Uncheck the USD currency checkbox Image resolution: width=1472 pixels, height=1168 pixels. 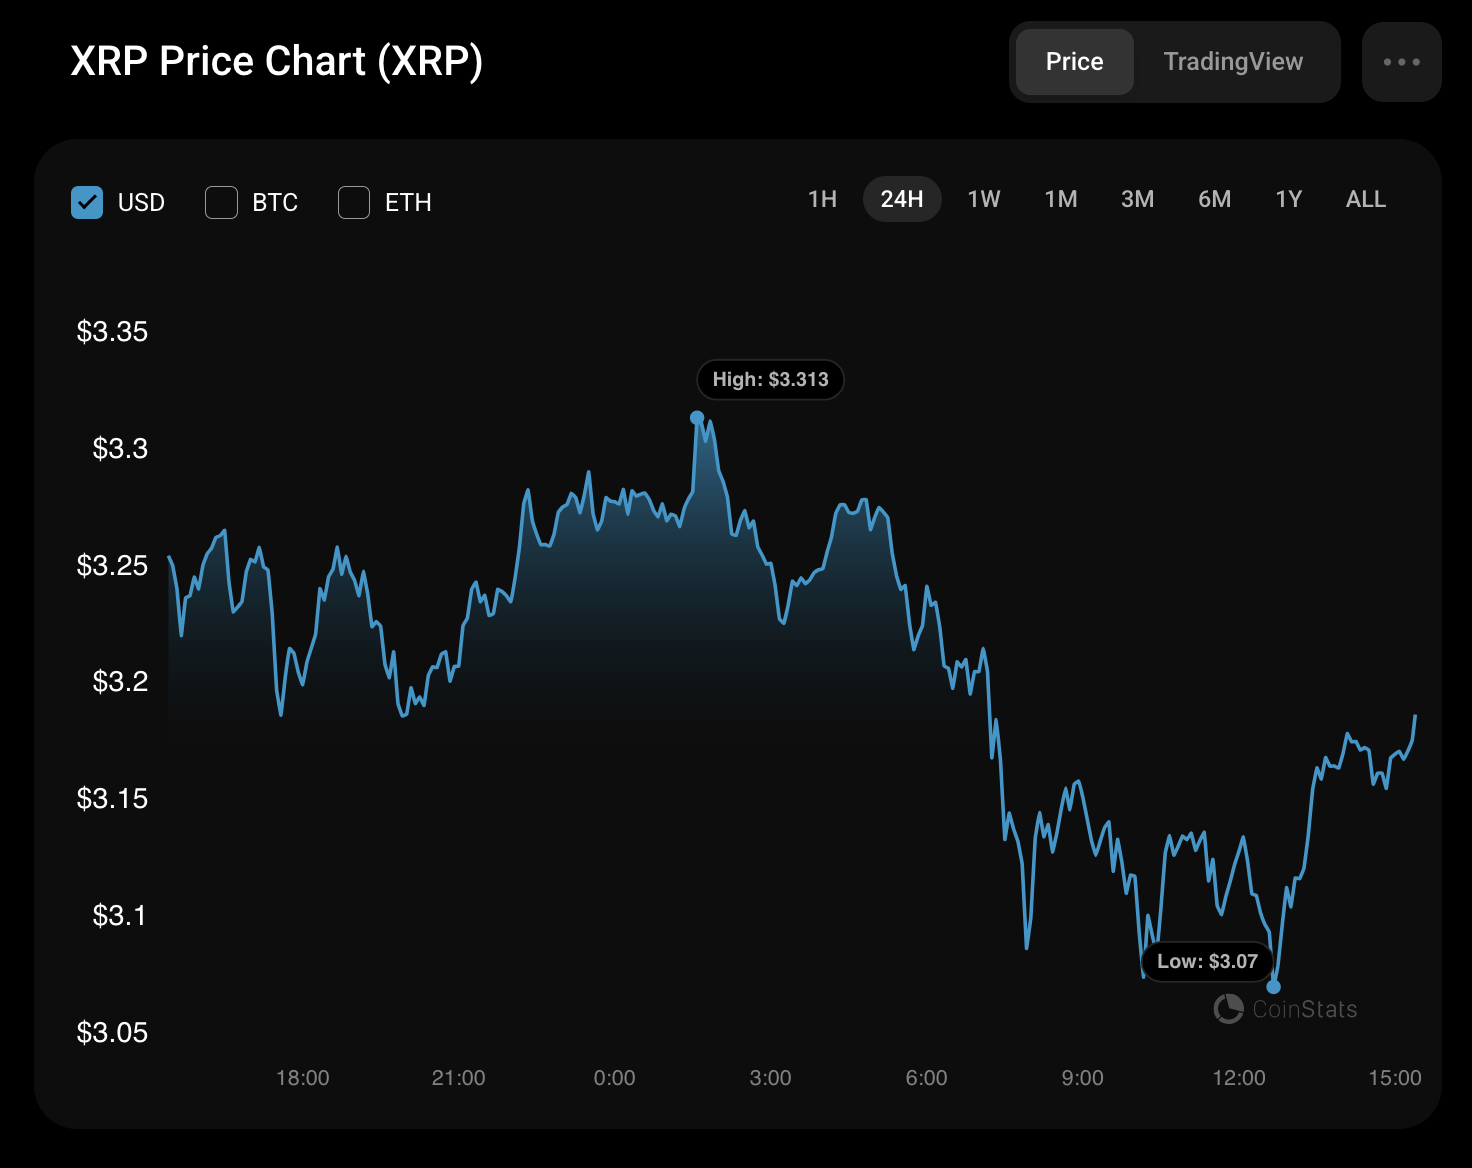pos(87,202)
